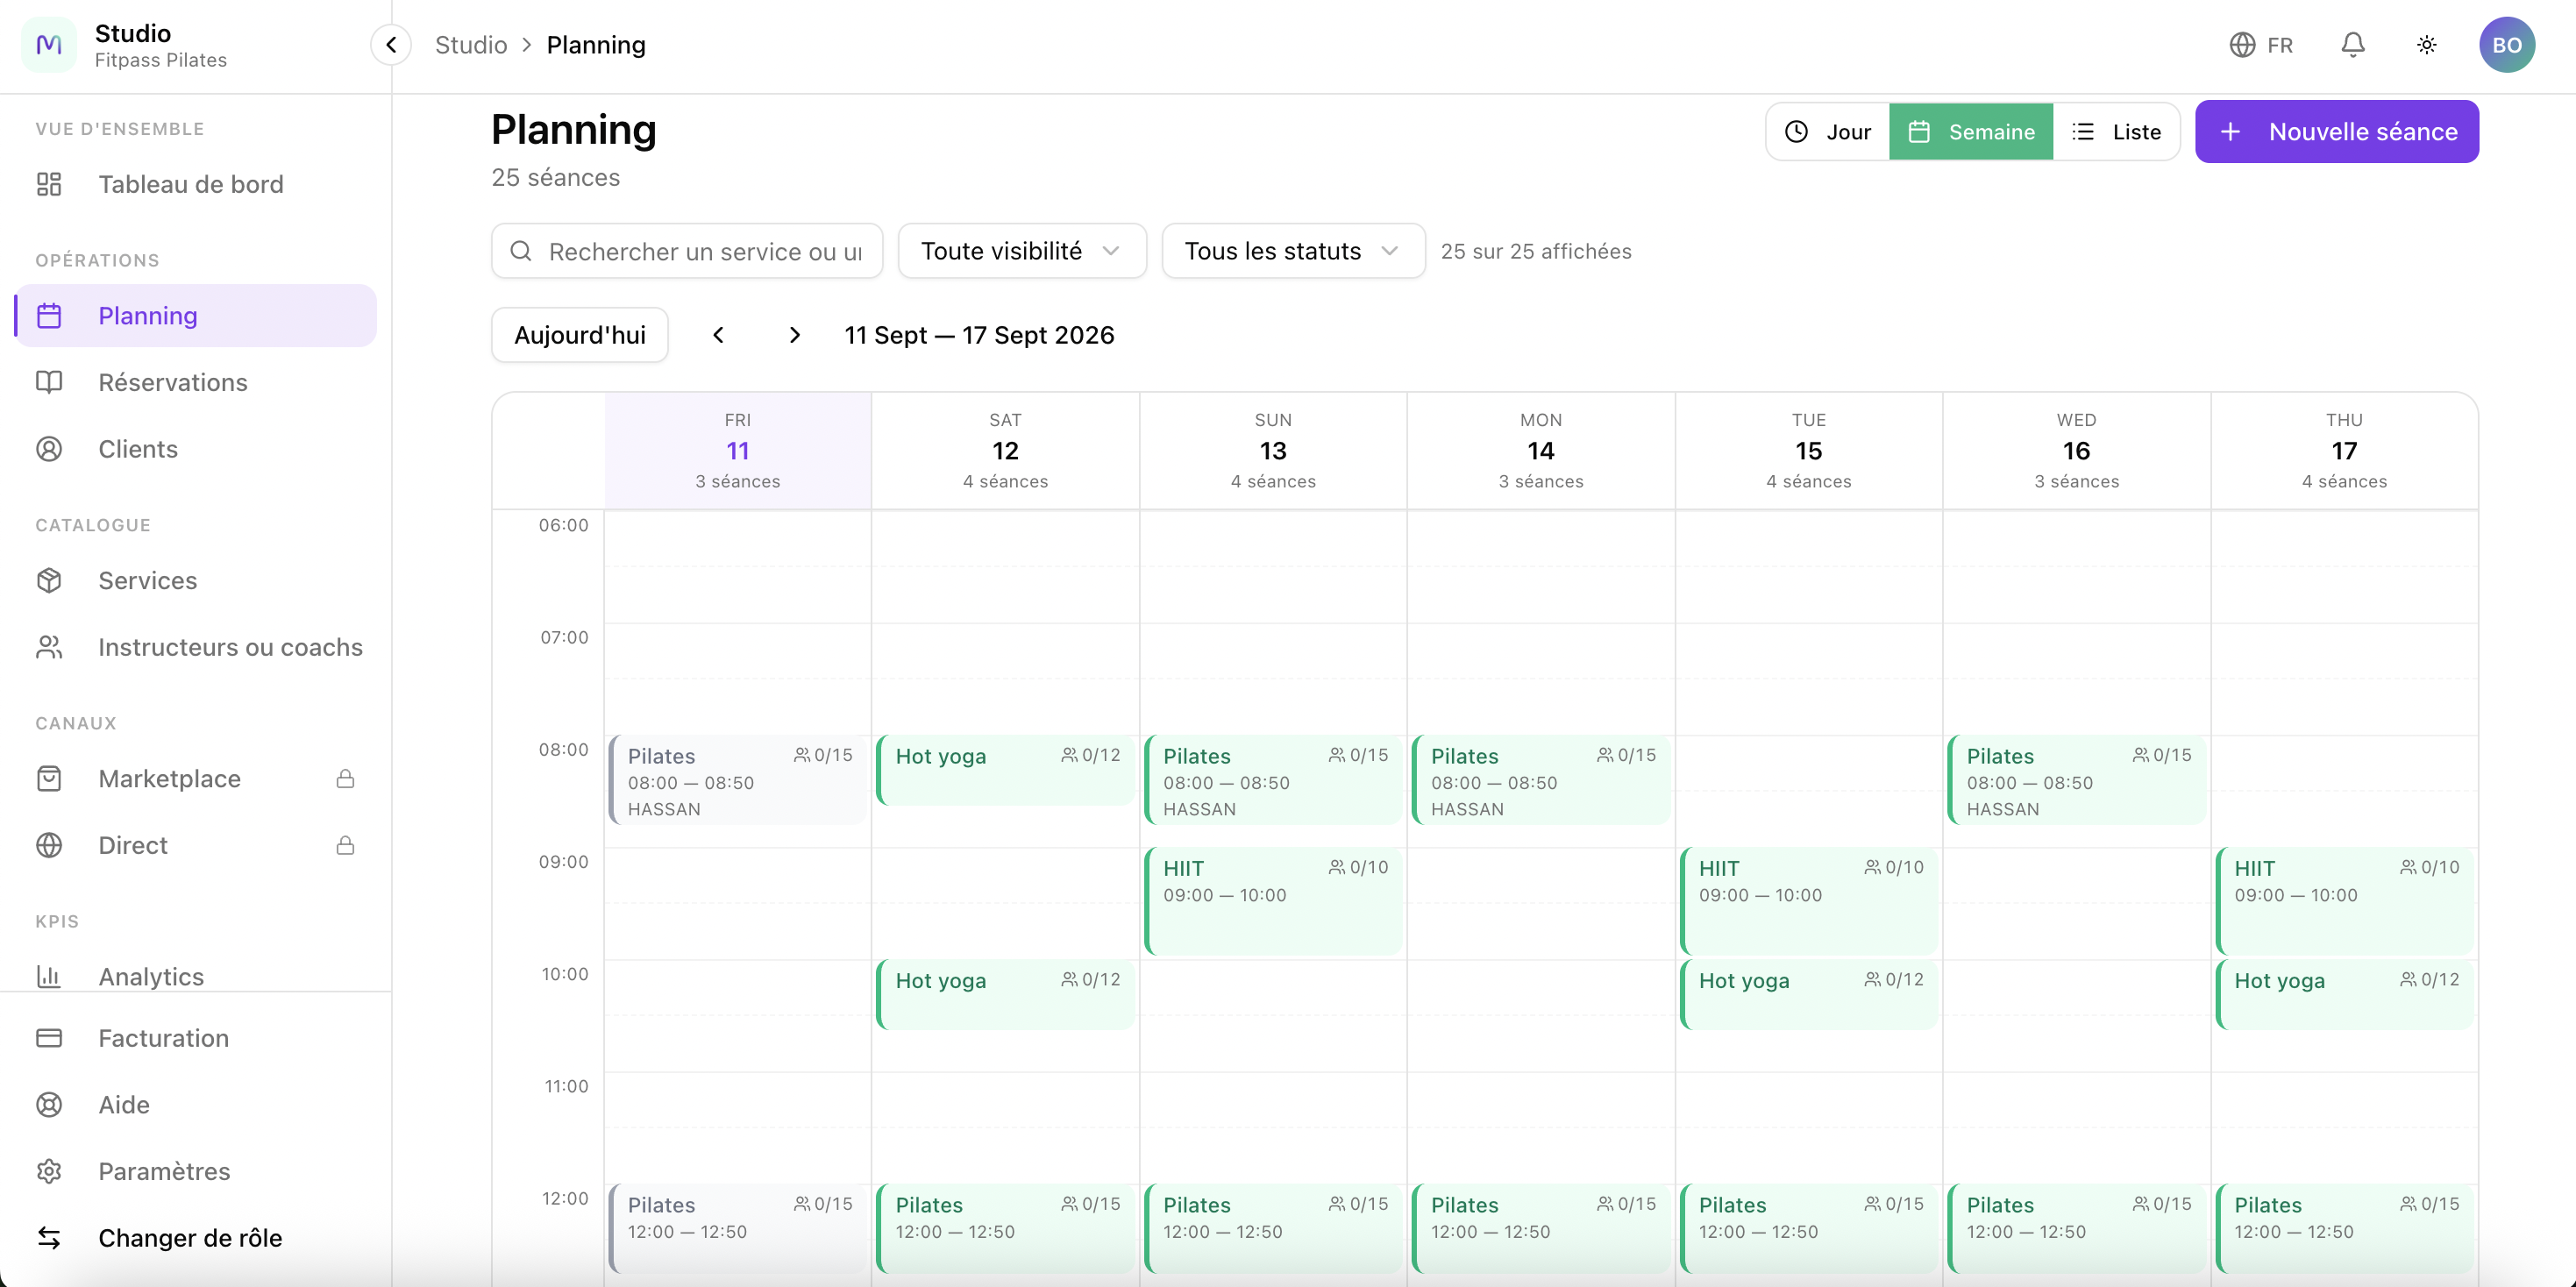The height and width of the screenshot is (1287, 2576).
Task: Open notifications bell
Action: pyautogui.click(x=2353, y=45)
